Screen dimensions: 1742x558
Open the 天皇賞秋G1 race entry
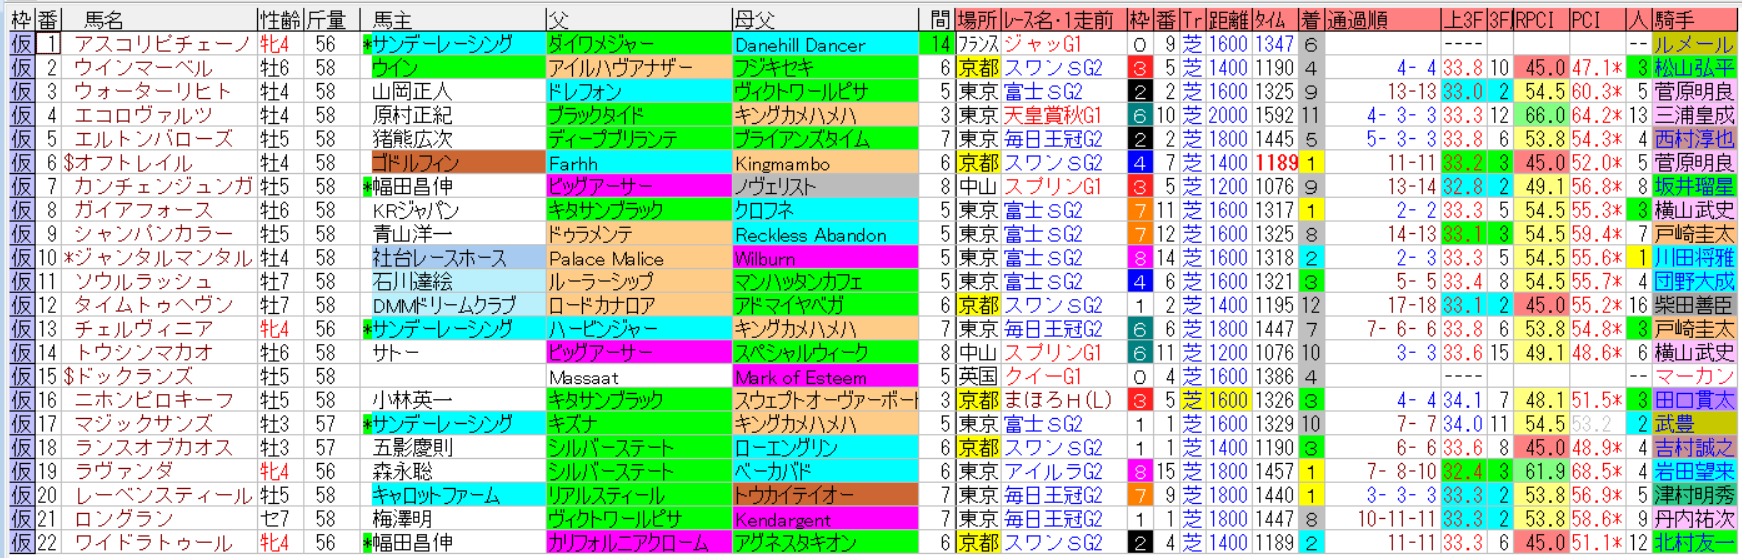tap(1052, 115)
